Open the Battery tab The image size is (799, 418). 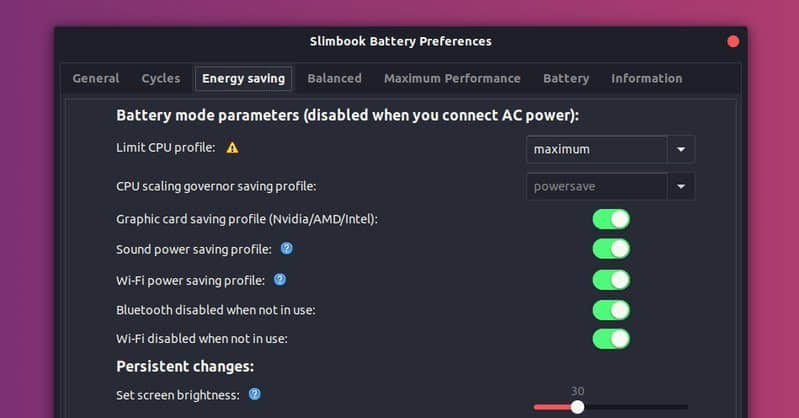click(566, 78)
